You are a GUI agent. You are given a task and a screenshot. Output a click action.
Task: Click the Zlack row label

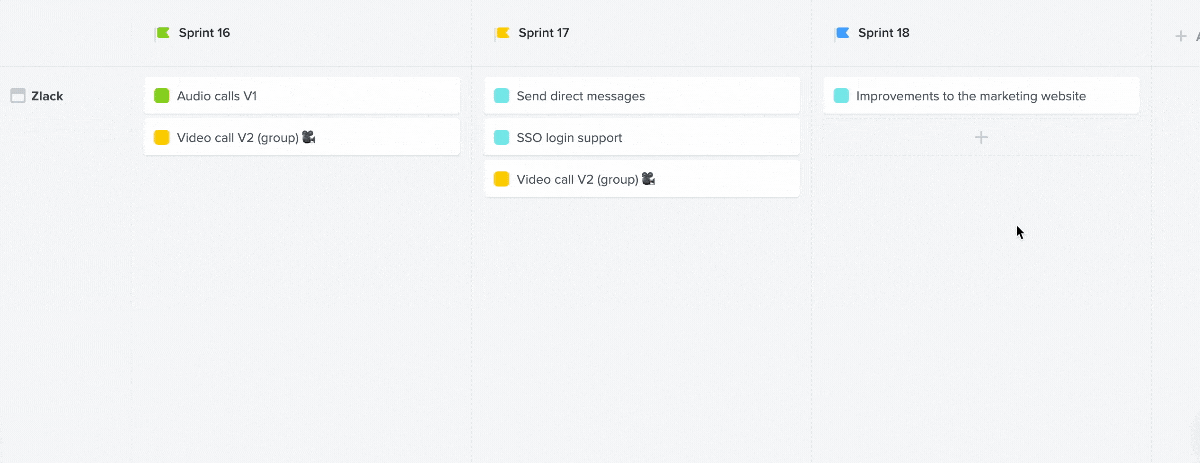tap(47, 96)
